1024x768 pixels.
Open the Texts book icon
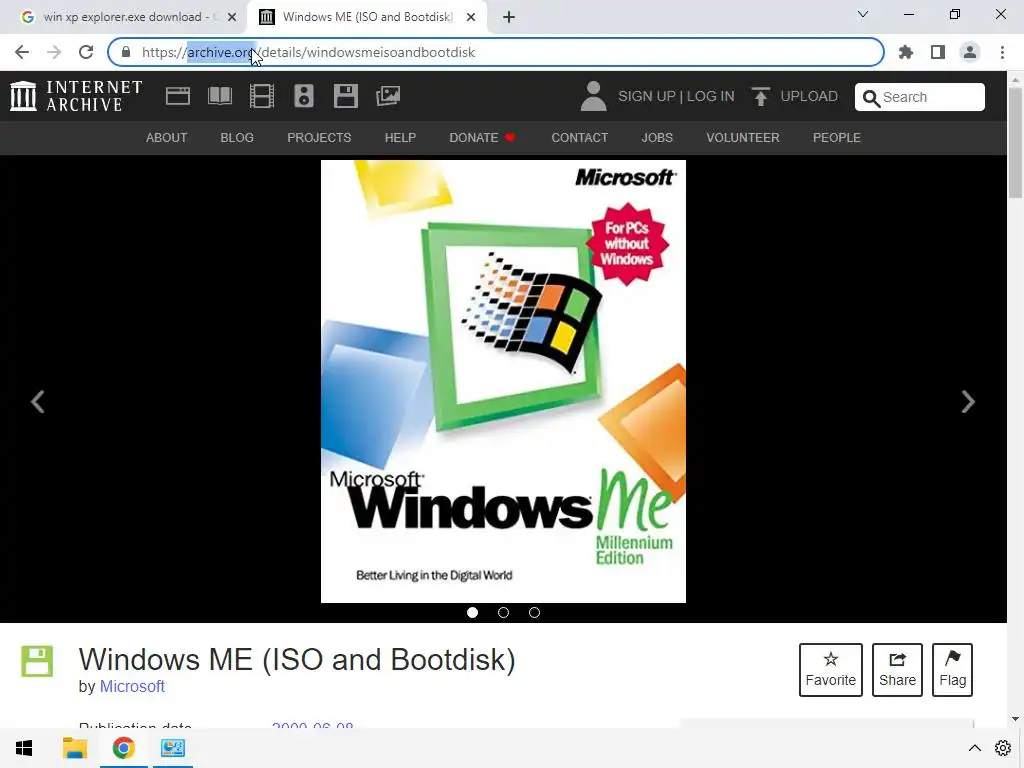[219, 96]
